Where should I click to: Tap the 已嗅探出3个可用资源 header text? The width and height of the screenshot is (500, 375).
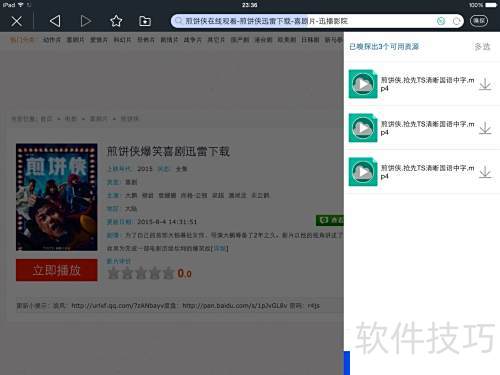click(384, 47)
